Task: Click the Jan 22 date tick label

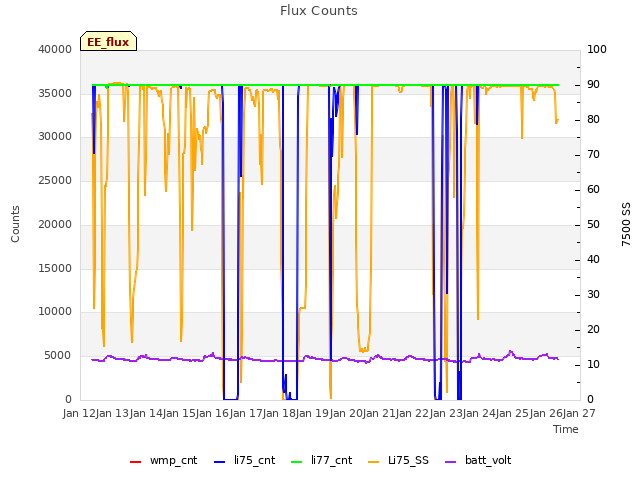Action: coord(412,413)
